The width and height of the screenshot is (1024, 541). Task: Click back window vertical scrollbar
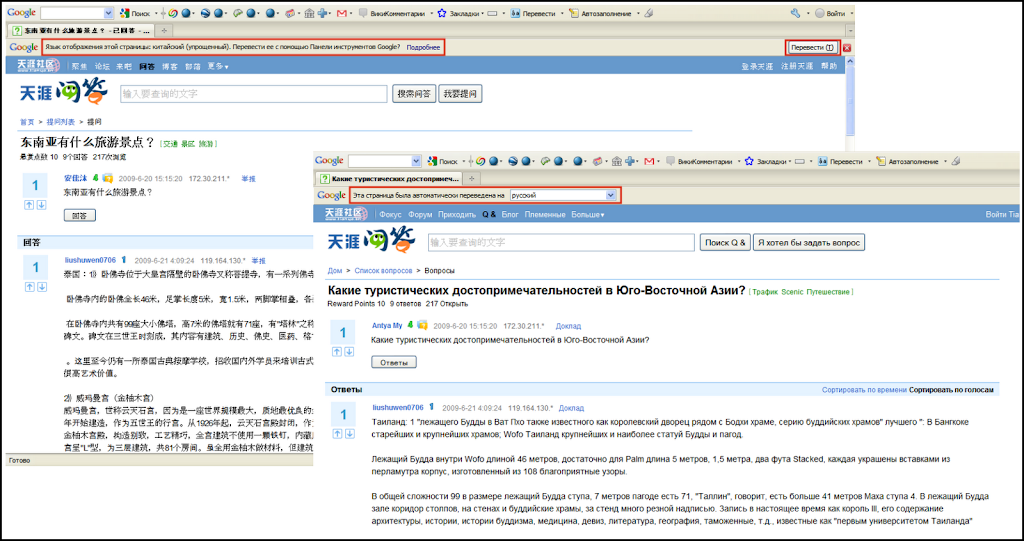(x=850, y=97)
